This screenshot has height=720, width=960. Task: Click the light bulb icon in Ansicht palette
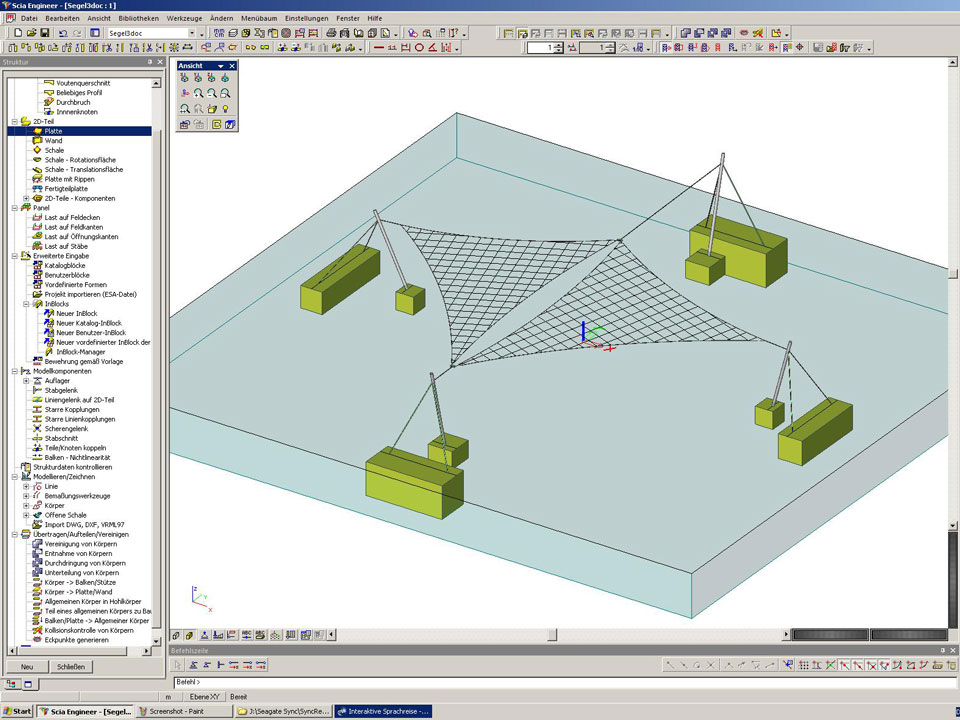pyautogui.click(x=226, y=108)
